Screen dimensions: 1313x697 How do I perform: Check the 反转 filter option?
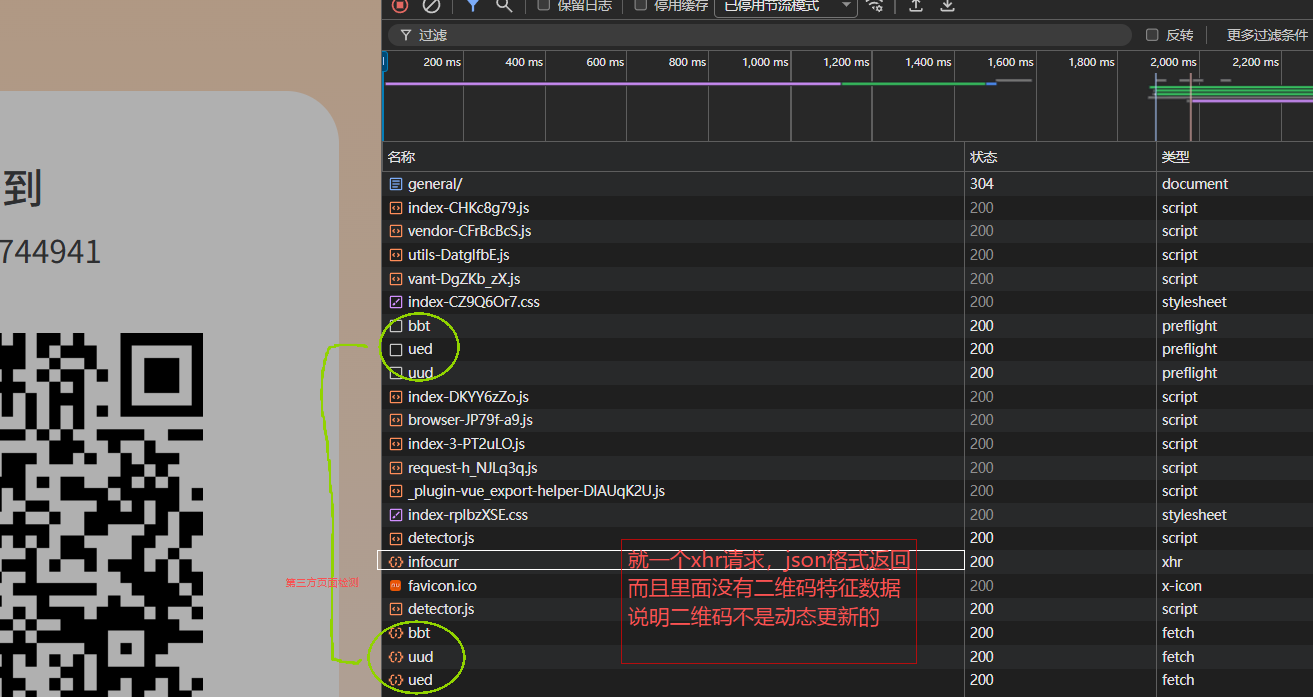tap(1152, 35)
